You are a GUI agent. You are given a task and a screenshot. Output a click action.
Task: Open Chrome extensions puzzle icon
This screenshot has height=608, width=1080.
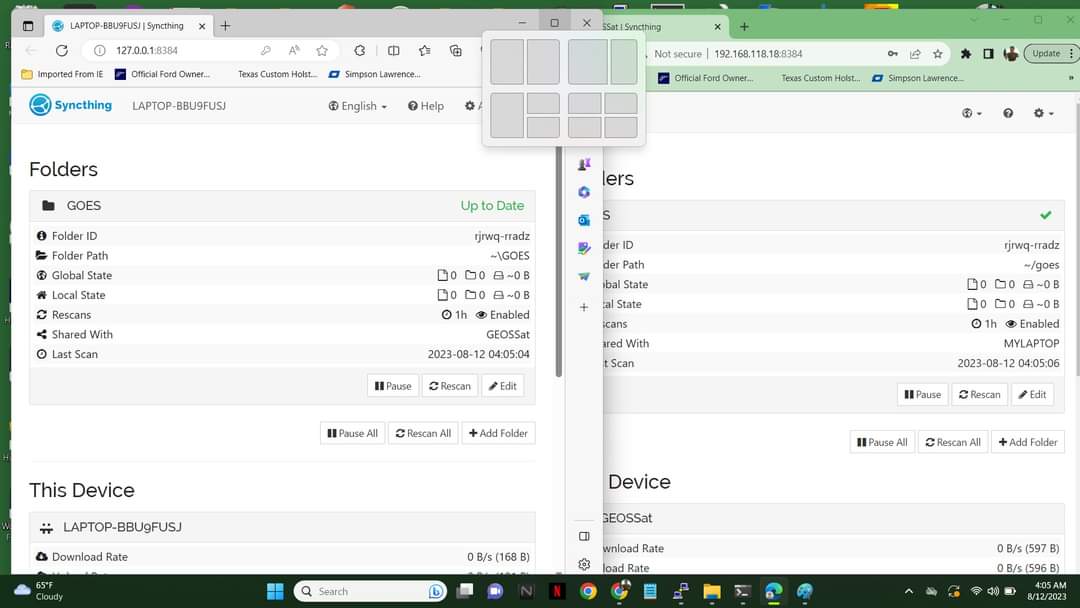966,54
